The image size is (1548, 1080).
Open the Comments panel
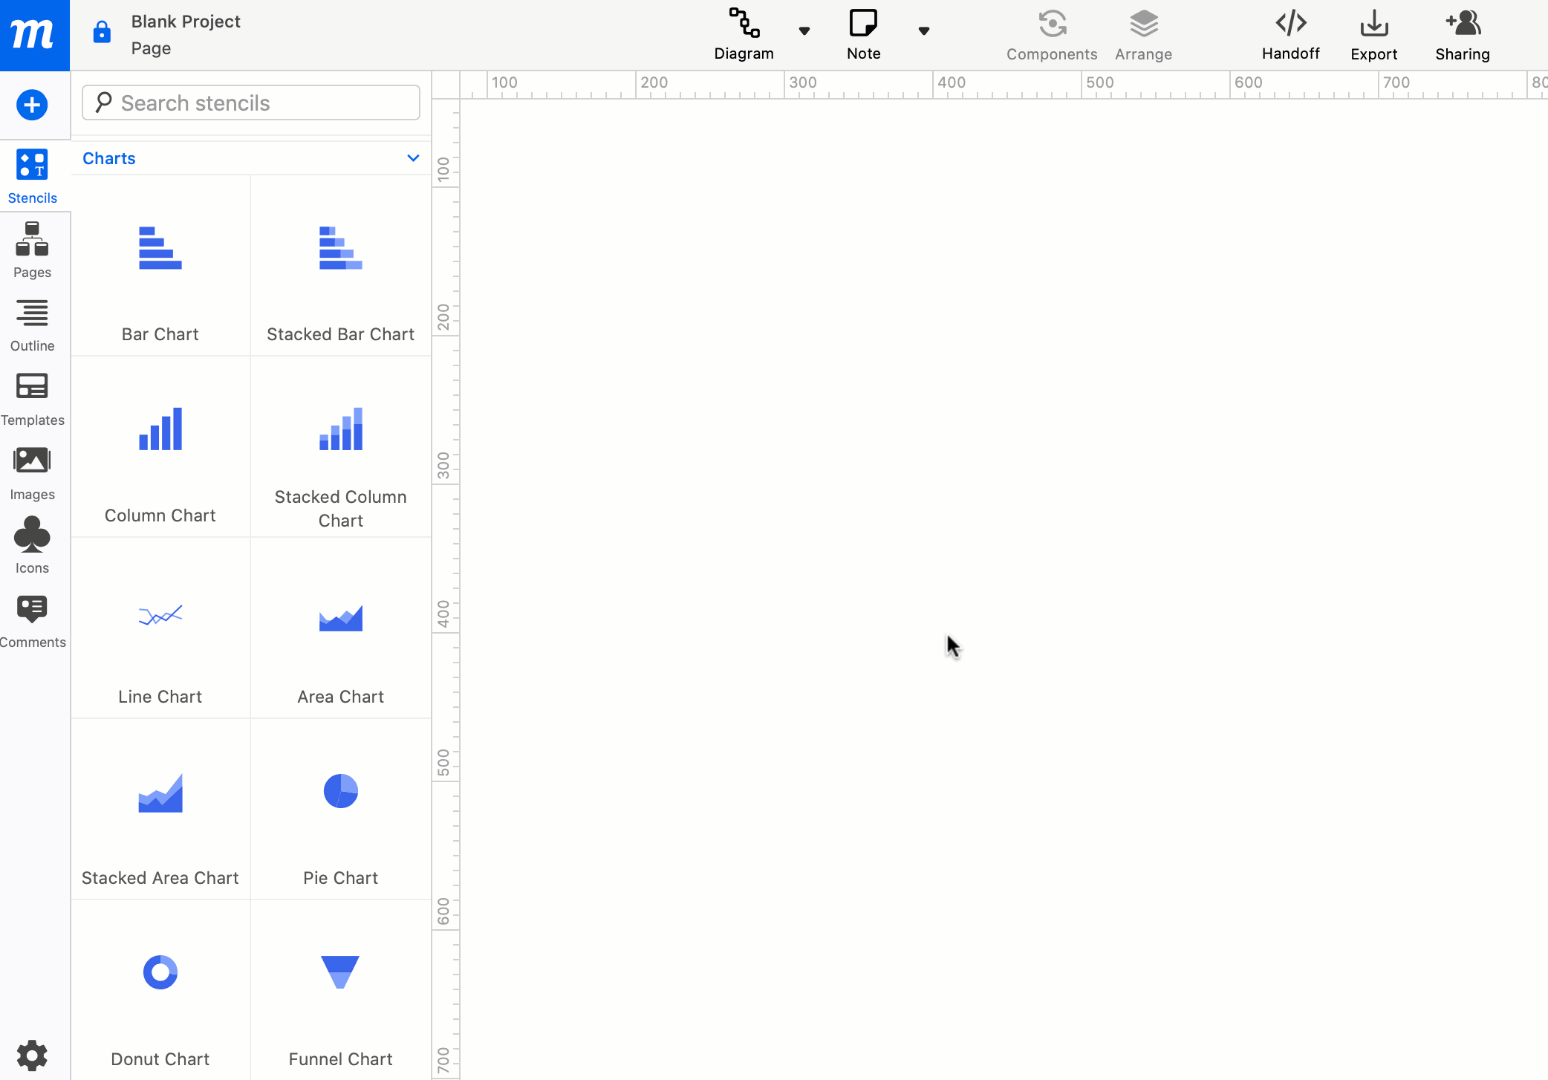pos(32,618)
